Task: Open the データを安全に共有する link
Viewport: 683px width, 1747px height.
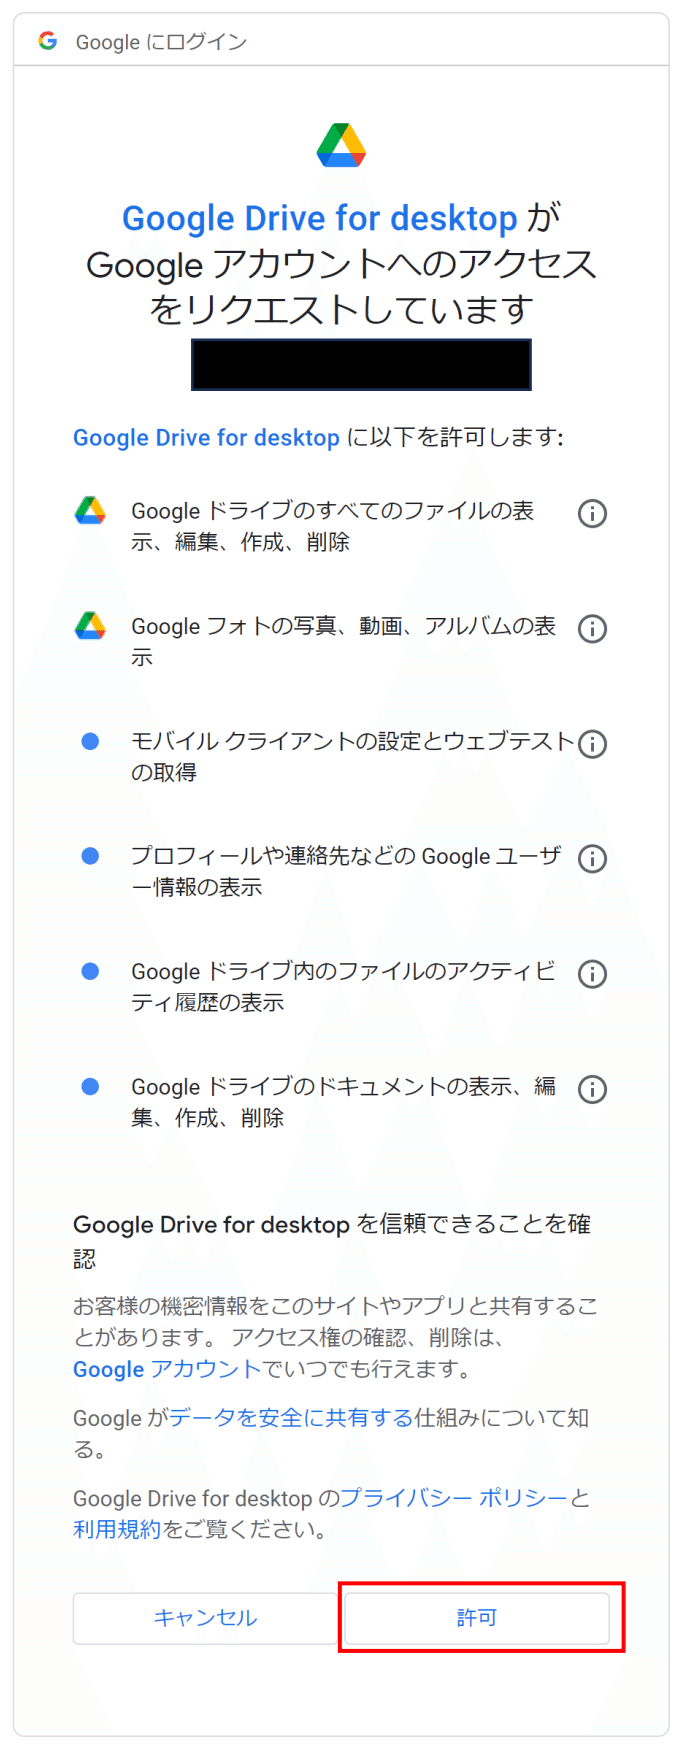Action: [x=291, y=1417]
